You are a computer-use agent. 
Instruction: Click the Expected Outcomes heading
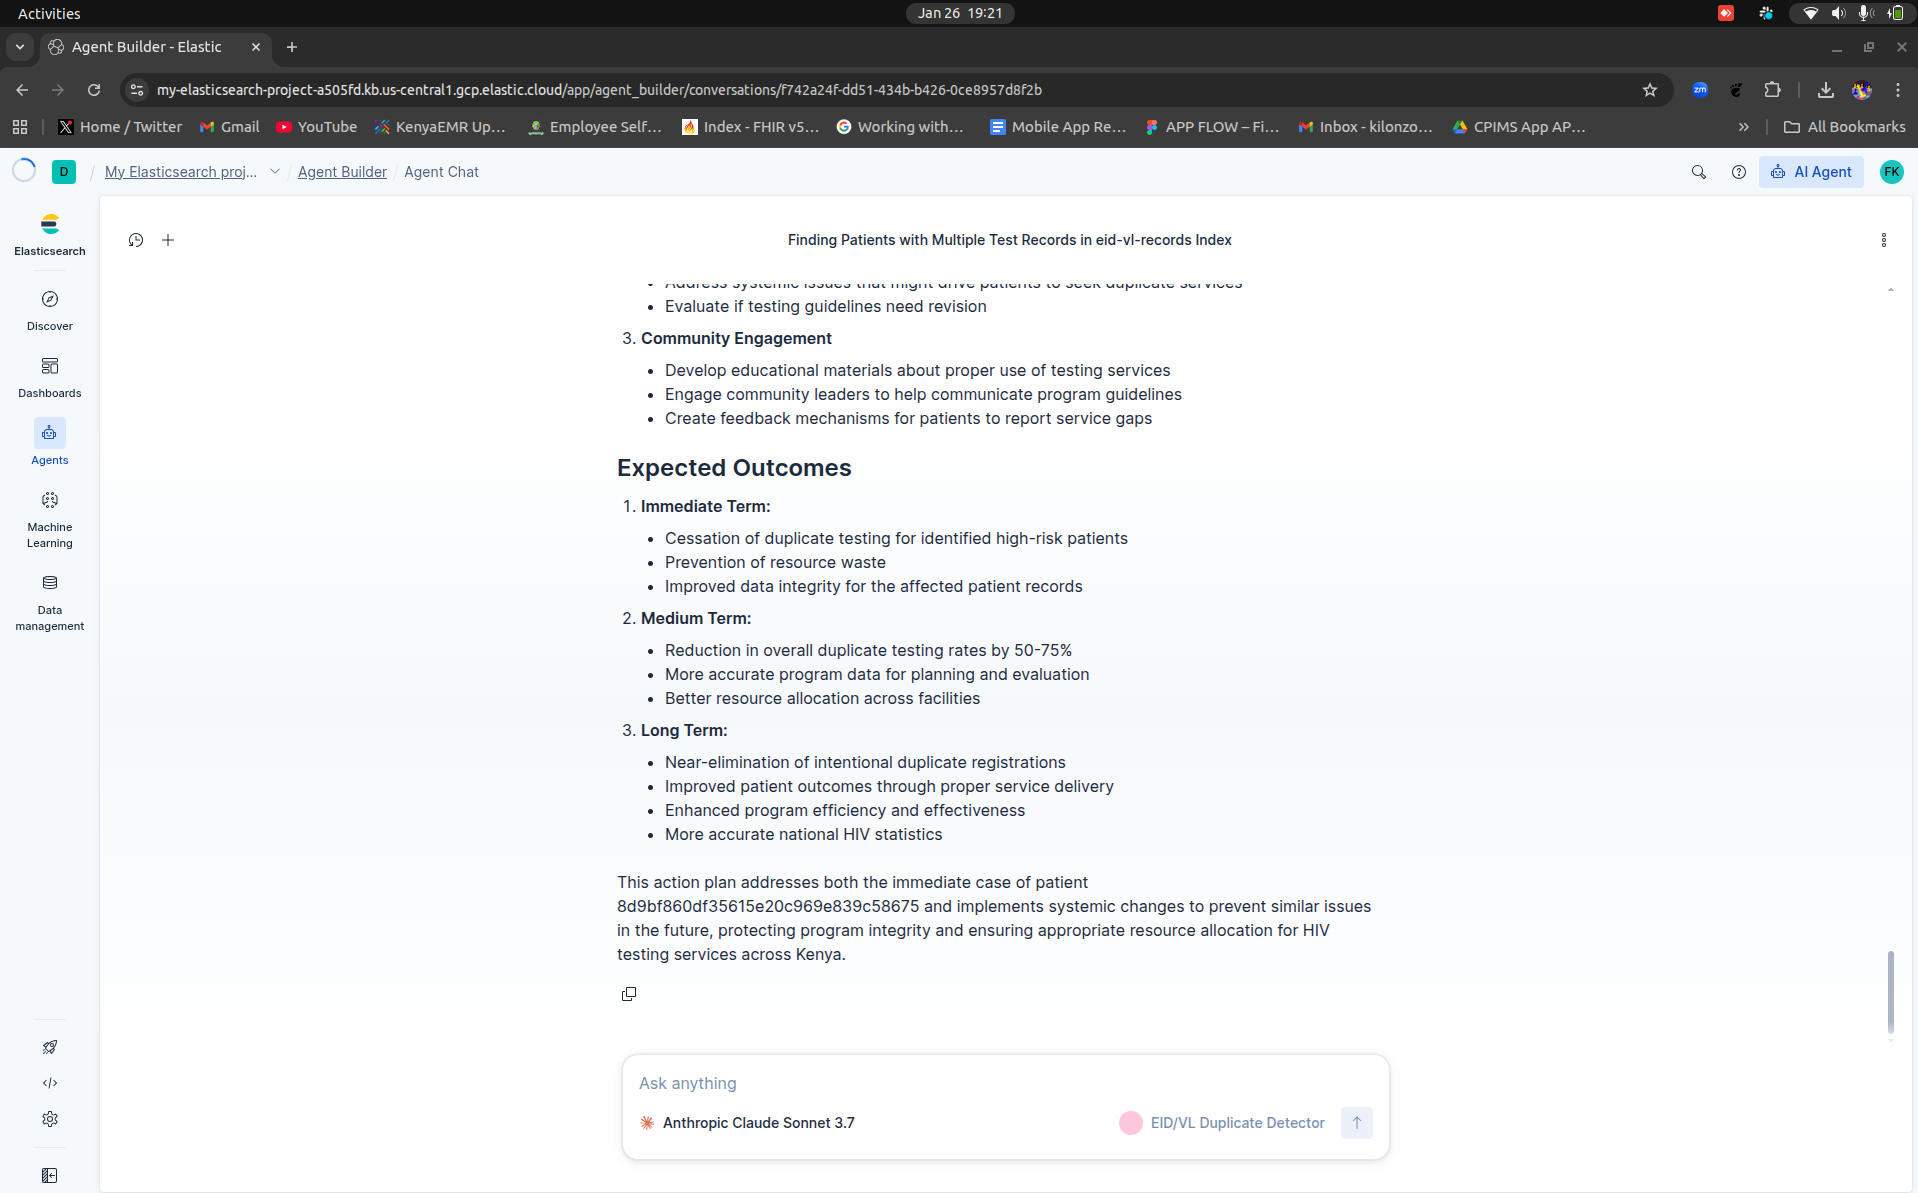click(x=734, y=468)
